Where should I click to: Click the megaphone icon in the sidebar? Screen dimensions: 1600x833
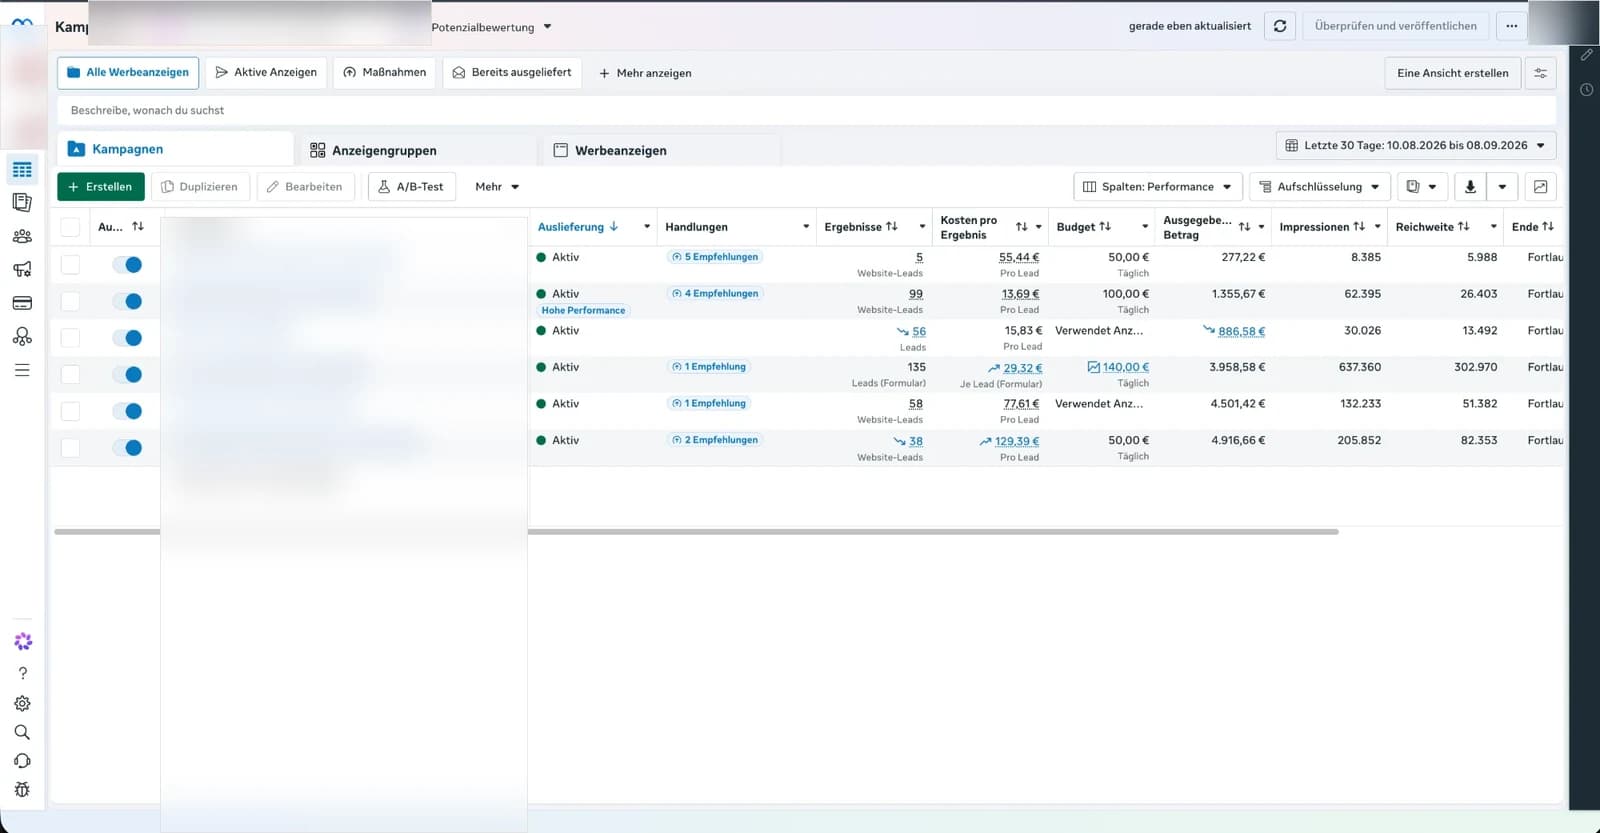(22, 269)
